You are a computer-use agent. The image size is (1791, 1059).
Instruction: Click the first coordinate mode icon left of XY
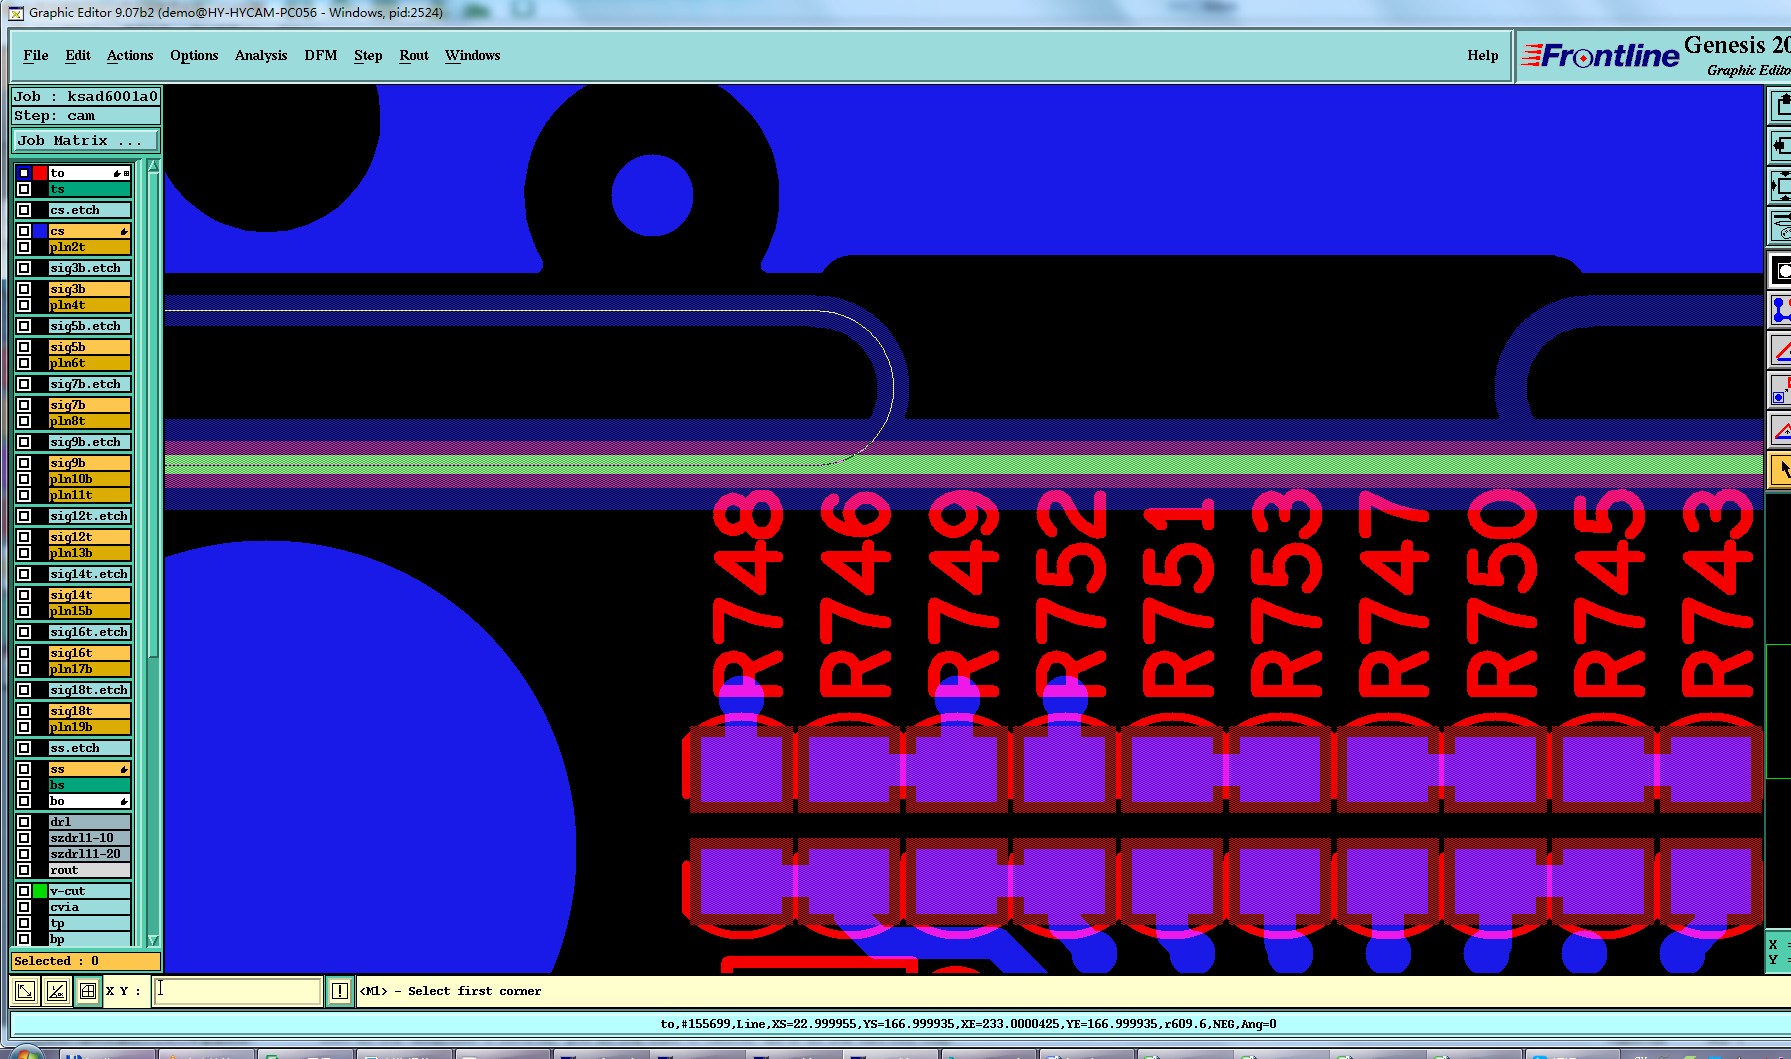coord(25,991)
